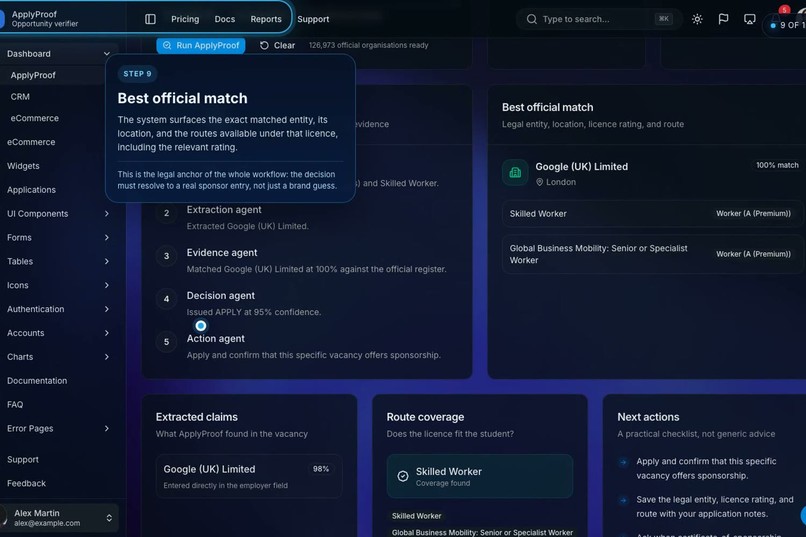Select Global Business Mobility route row
Image resolution: width=806 pixels, height=537 pixels.
click(x=652, y=254)
